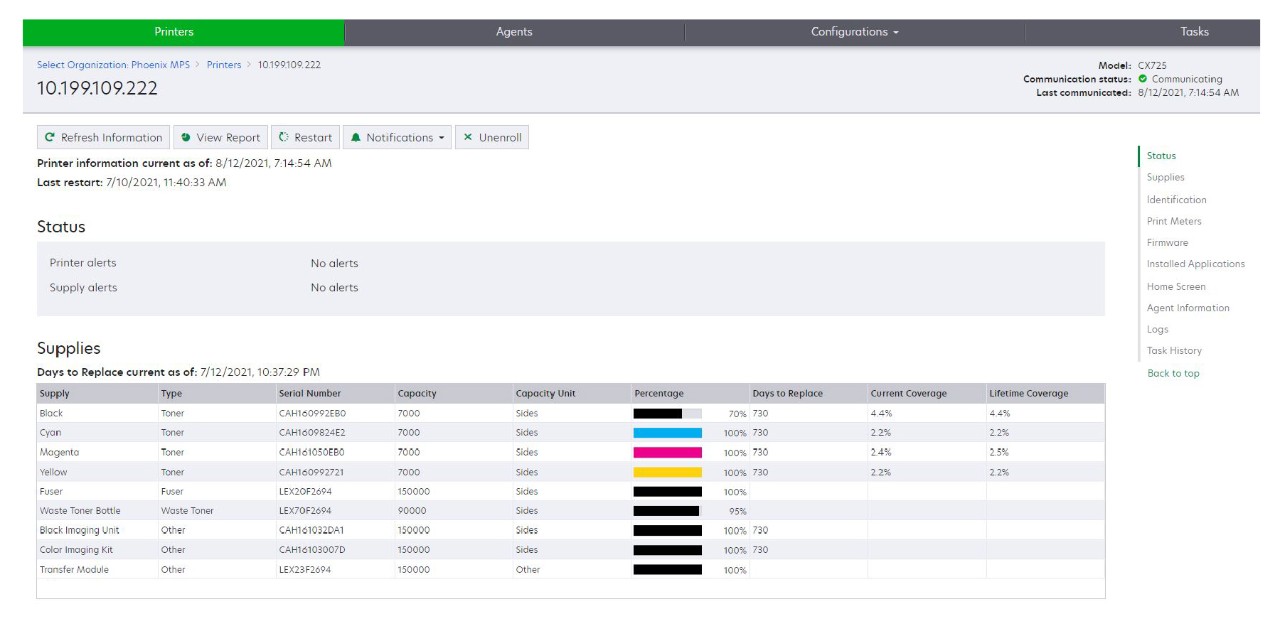
Task: Click Back to top link
Action: [1173, 373]
